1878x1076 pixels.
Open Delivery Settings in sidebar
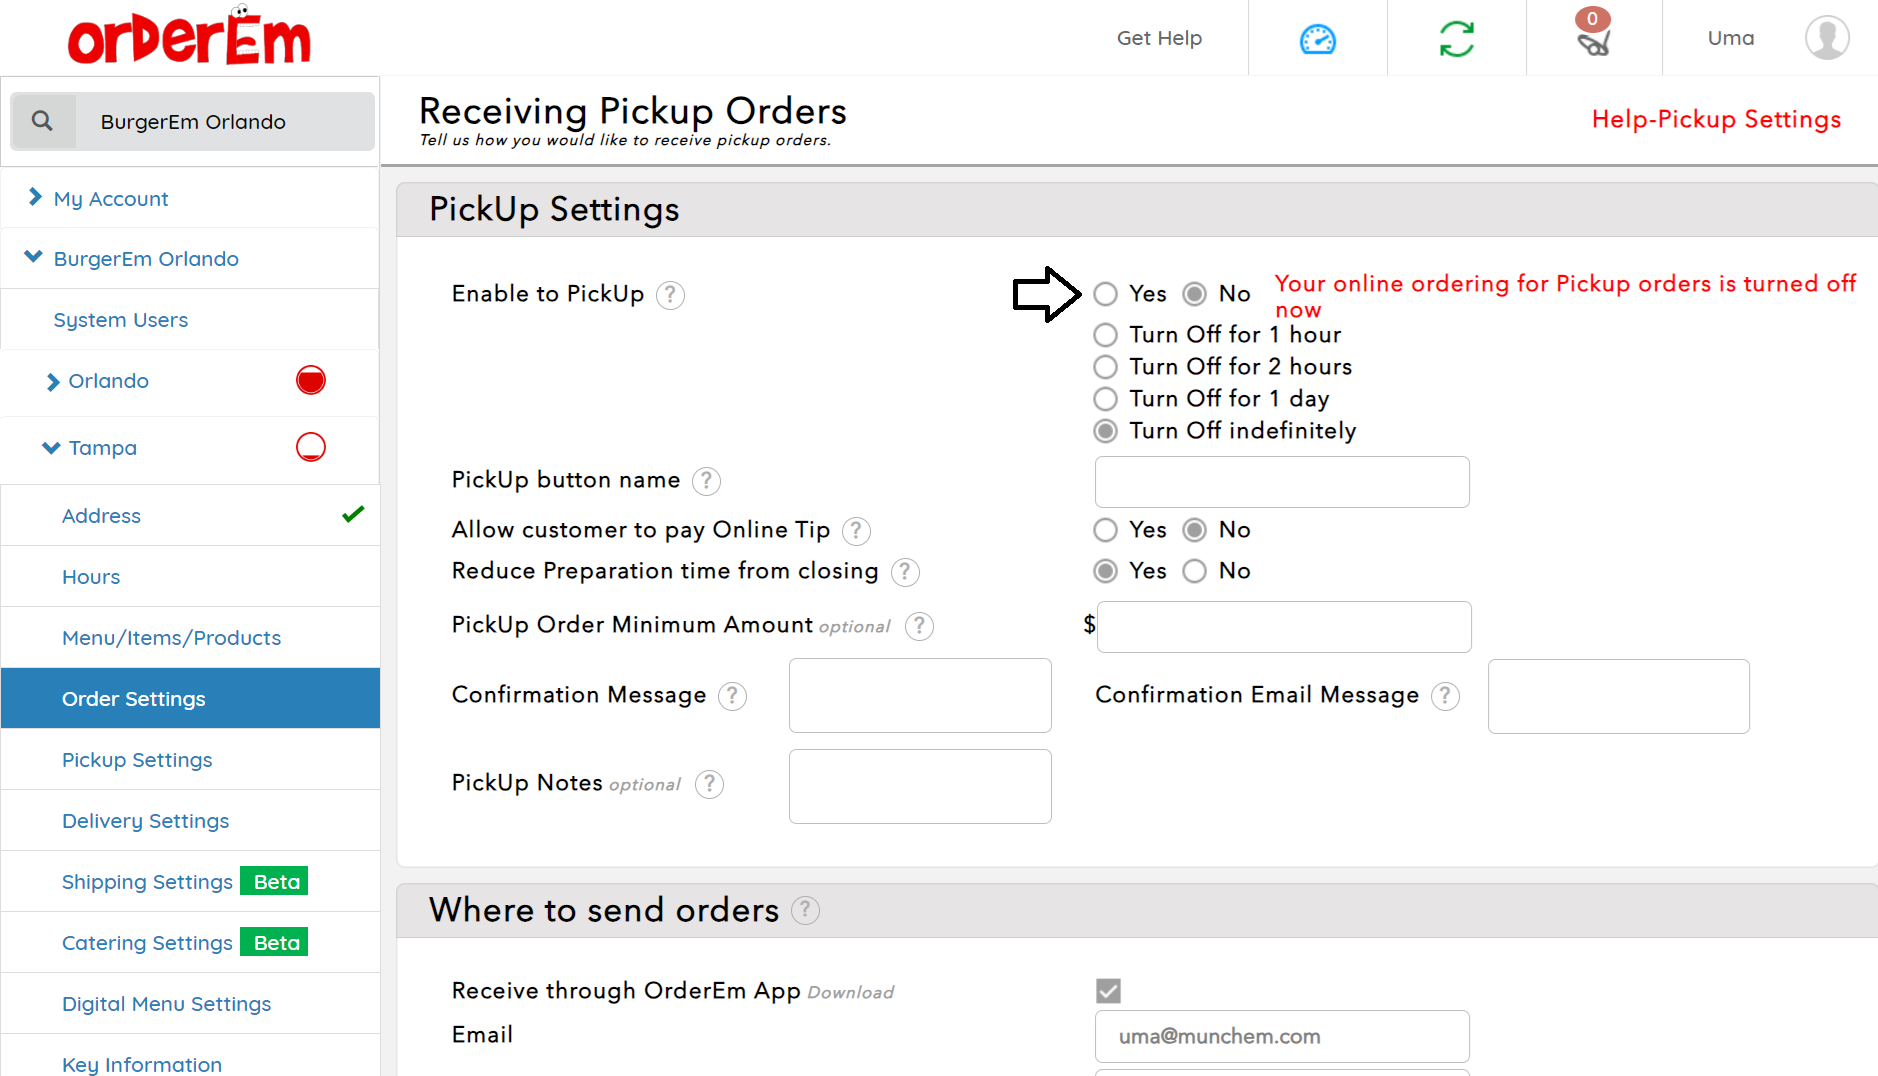pos(145,821)
